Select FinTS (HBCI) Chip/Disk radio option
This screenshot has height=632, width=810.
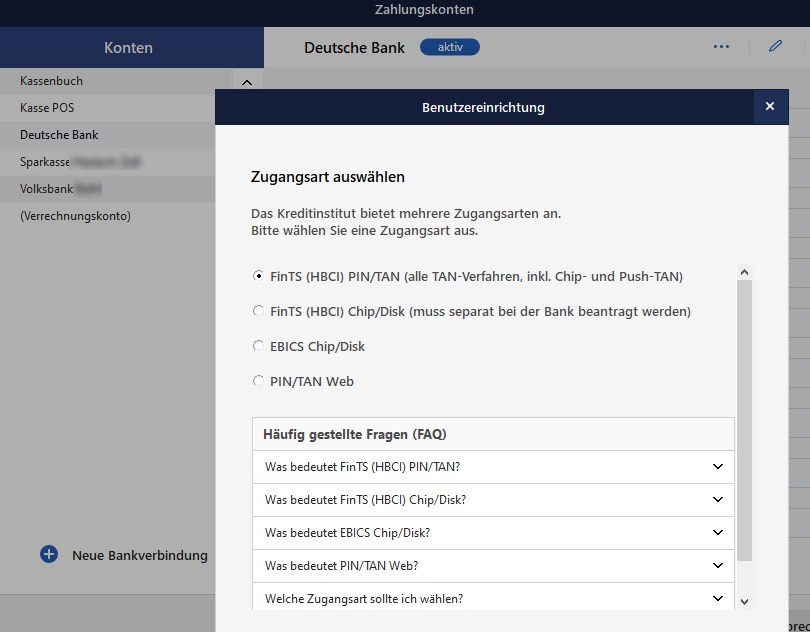click(258, 311)
